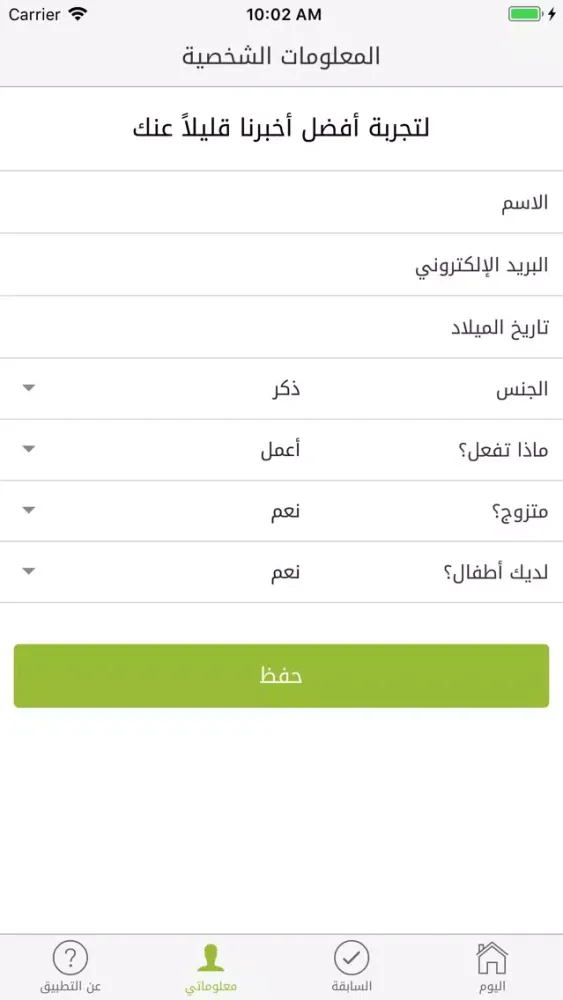Screen dimensions: 563x1000
Task: Expand the ماذا تفعل؟ dropdown arrow
Action: tap(29, 449)
